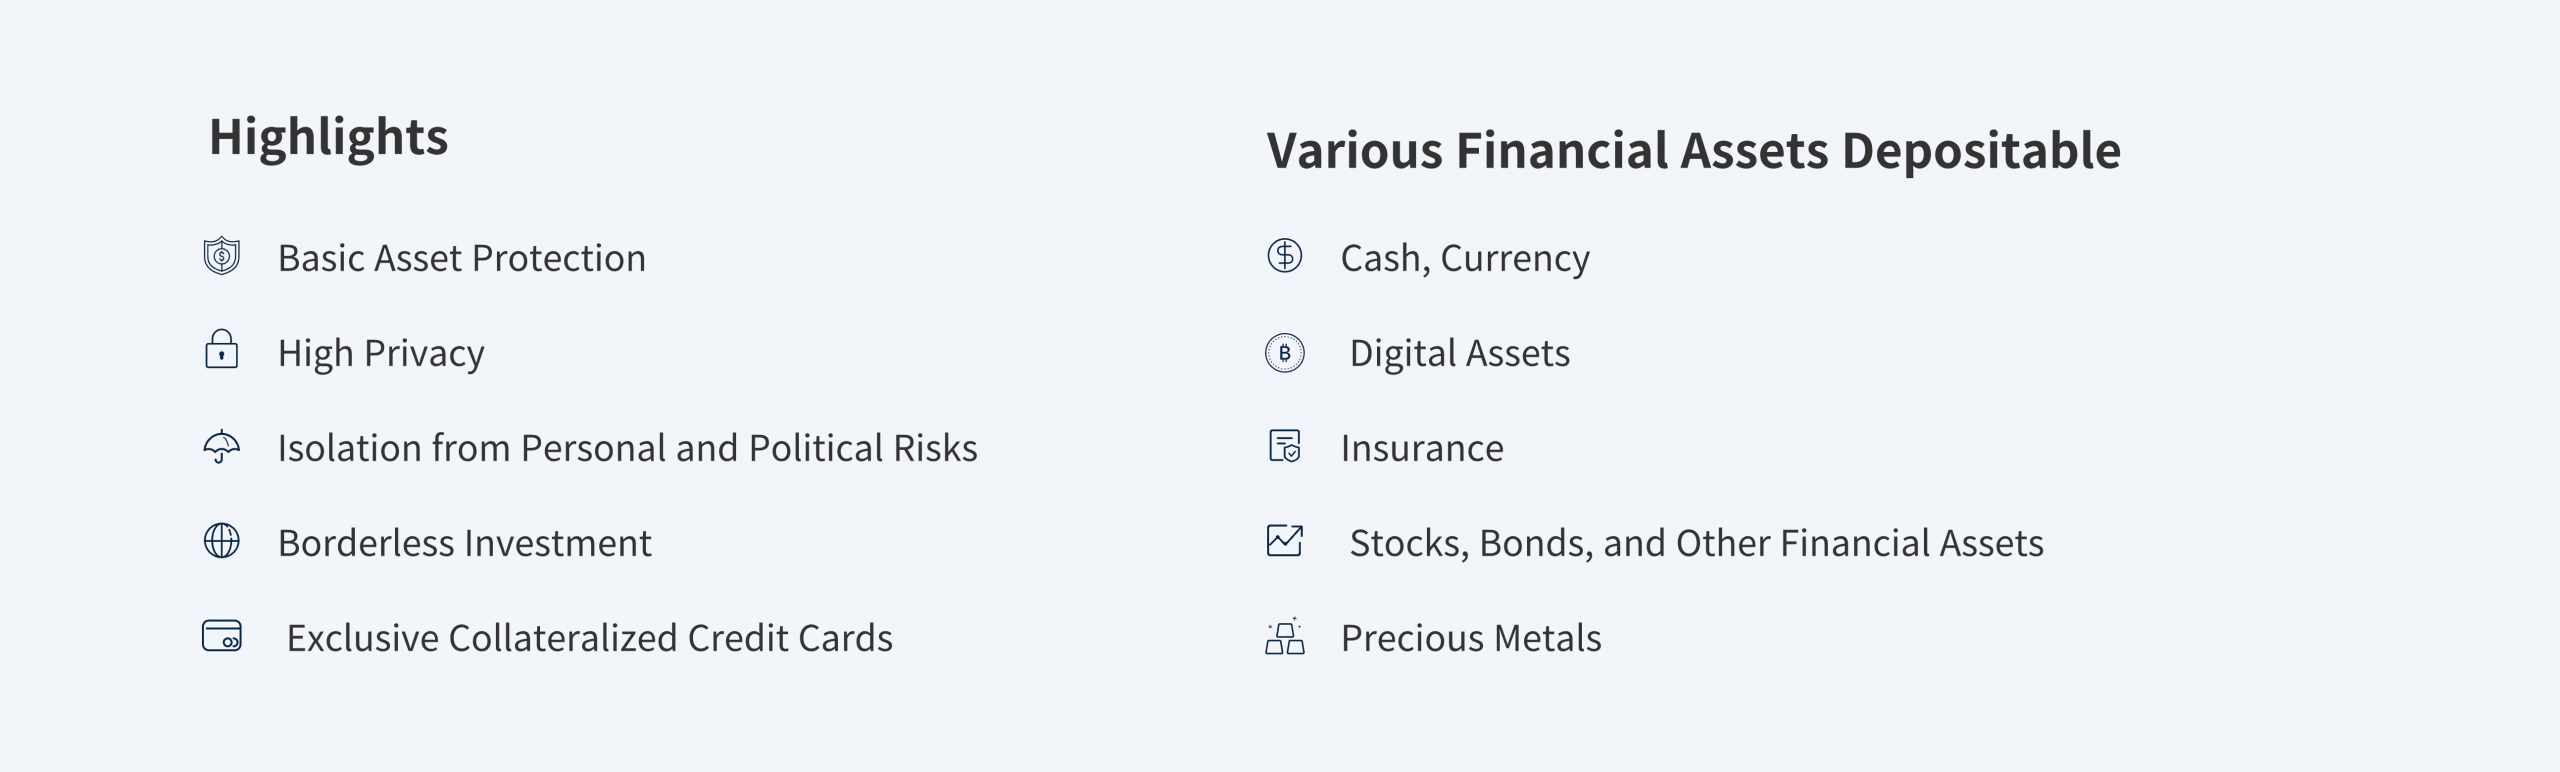Click the padlock icon for High Privacy
This screenshot has height=772, width=2560.
[221, 350]
